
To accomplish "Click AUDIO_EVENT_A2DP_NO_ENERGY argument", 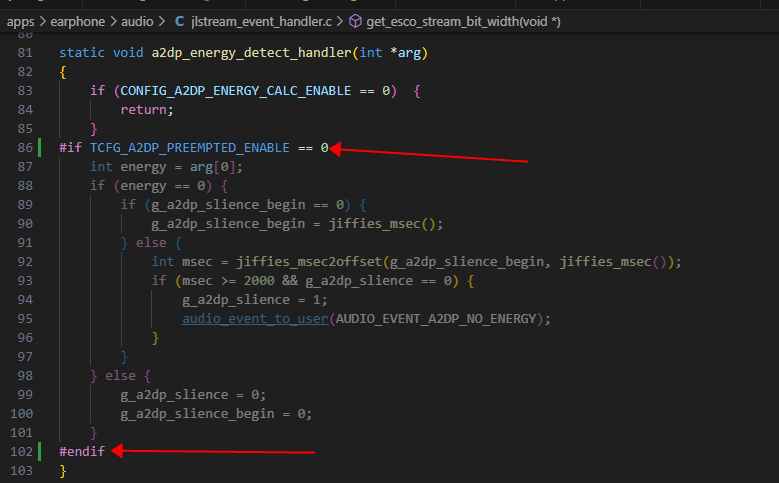I will [x=436, y=319].
